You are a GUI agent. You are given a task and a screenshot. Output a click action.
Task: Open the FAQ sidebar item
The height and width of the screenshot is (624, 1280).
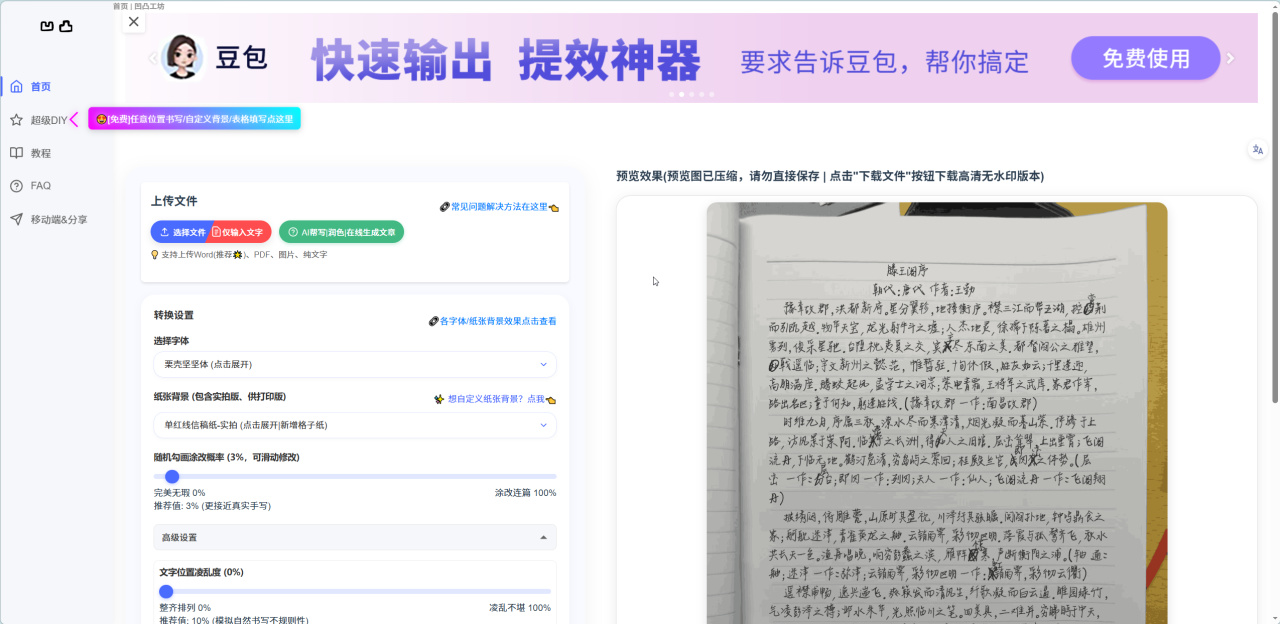point(40,186)
